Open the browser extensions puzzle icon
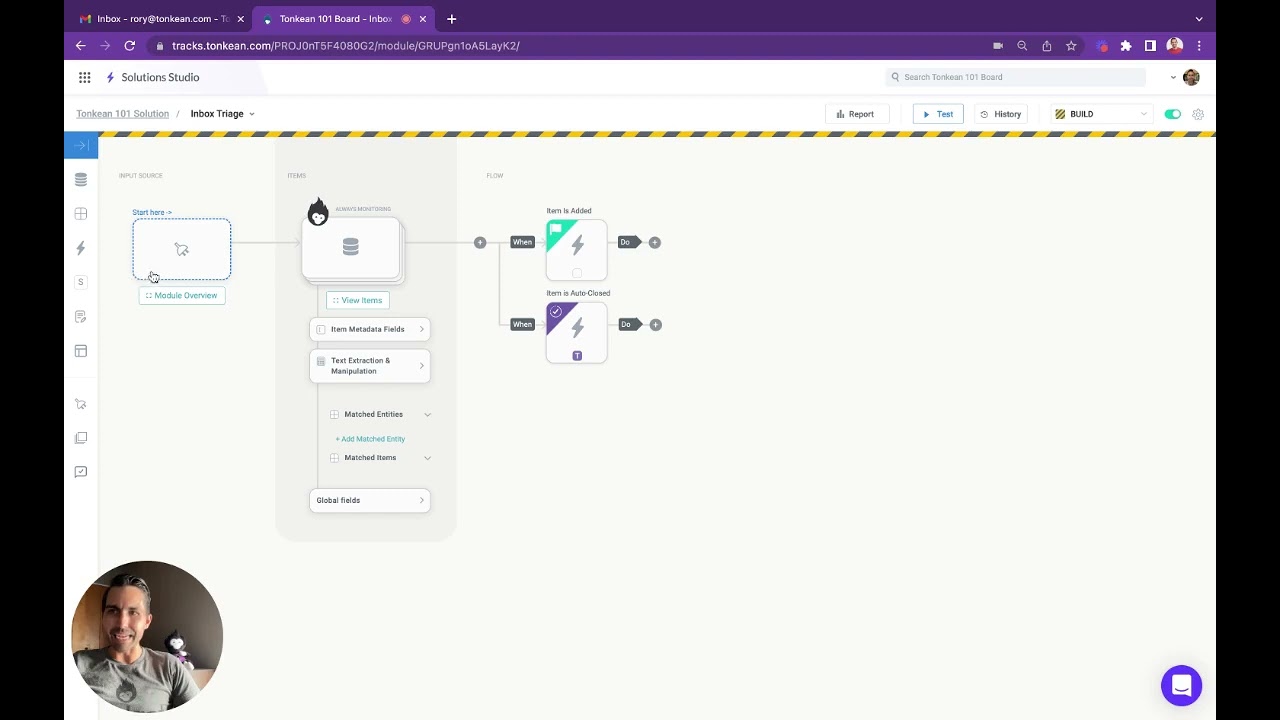This screenshot has height=720, width=1280. tap(1126, 45)
